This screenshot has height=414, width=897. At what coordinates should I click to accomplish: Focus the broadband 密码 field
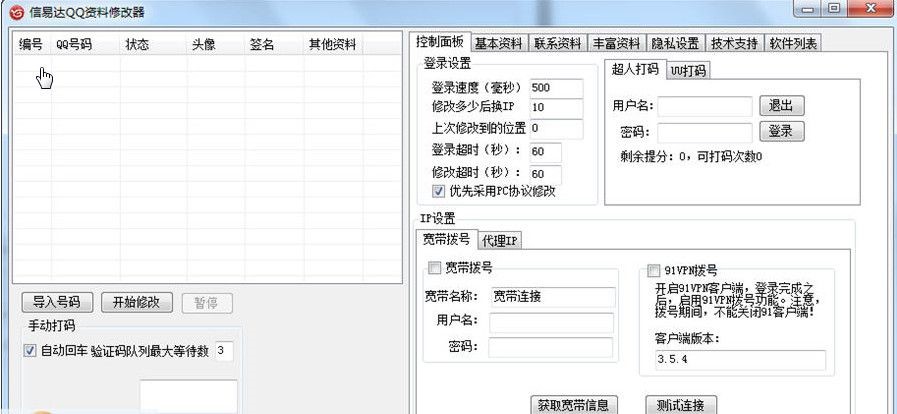(x=550, y=348)
